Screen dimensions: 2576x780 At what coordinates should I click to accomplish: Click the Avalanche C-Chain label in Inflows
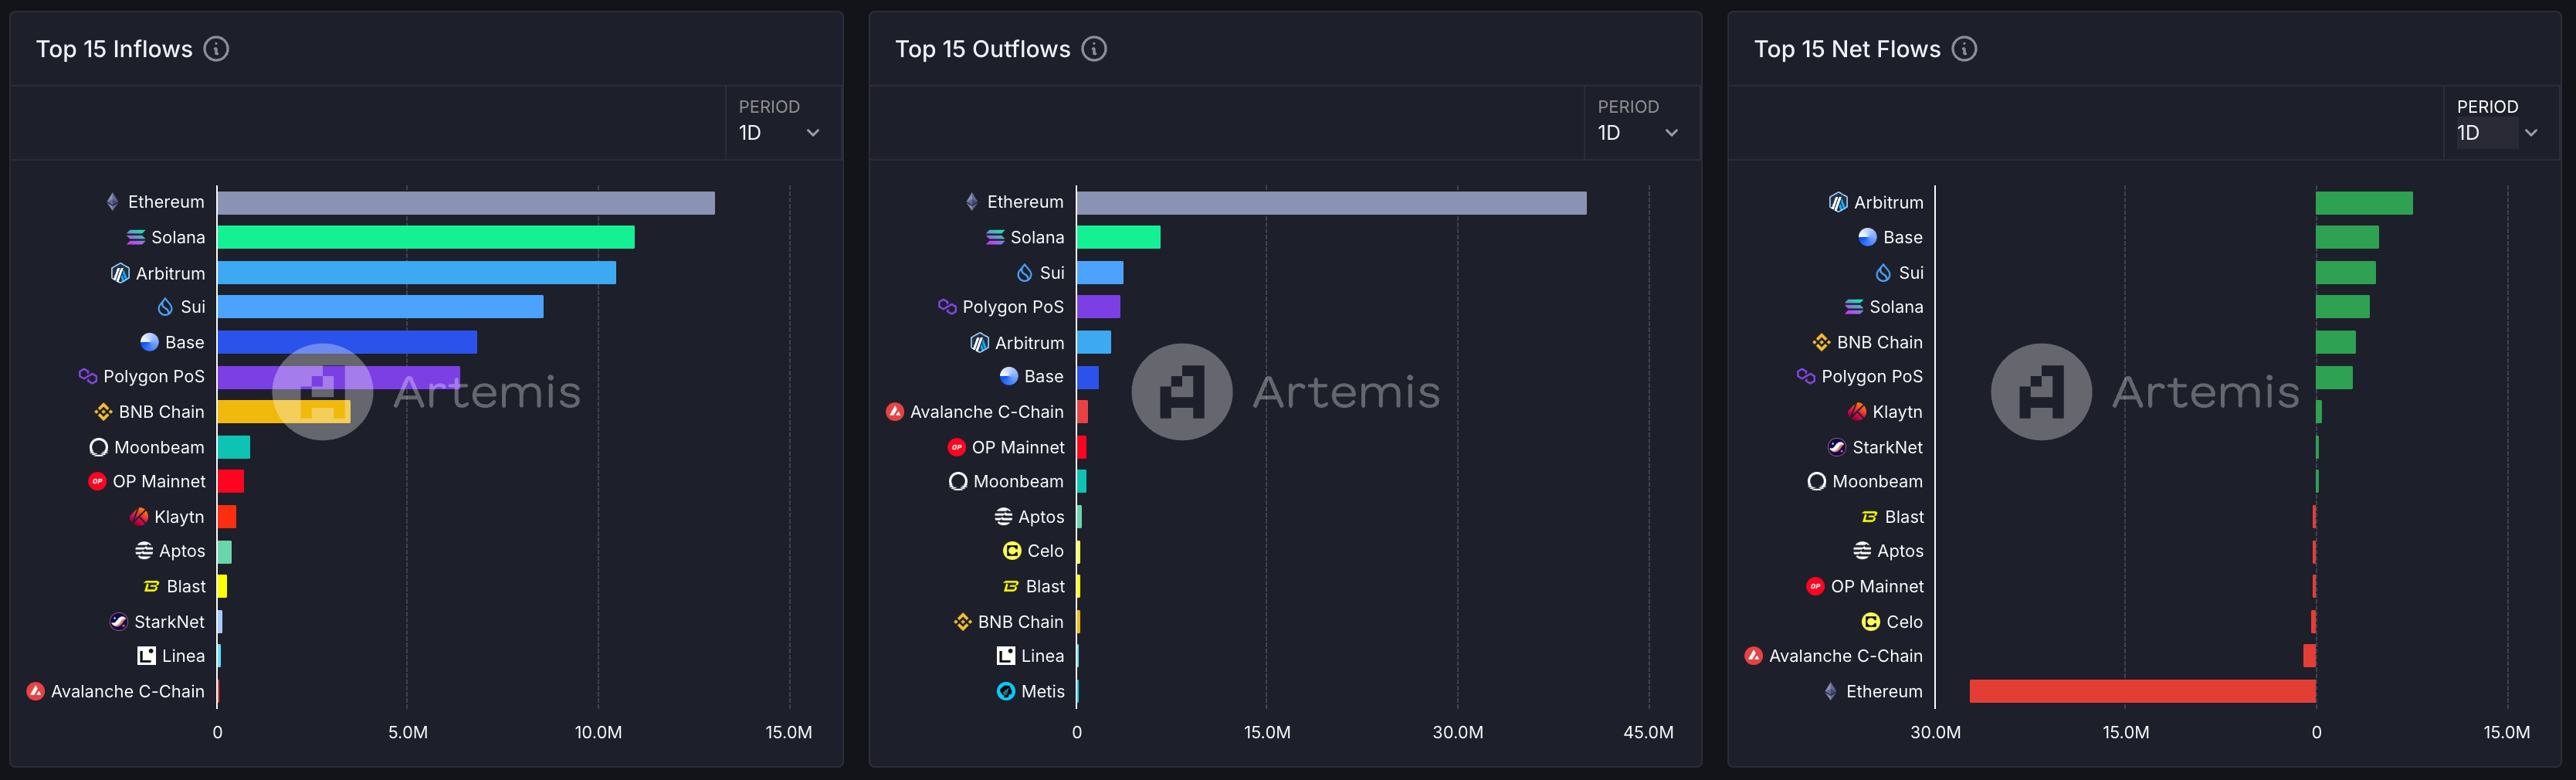(127, 691)
